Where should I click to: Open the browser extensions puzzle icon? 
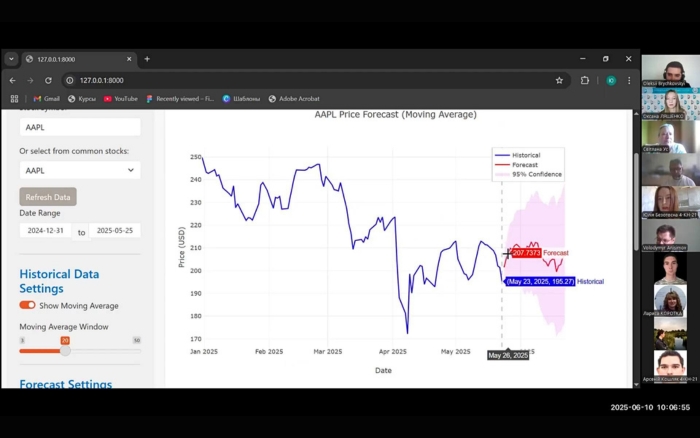click(x=585, y=80)
